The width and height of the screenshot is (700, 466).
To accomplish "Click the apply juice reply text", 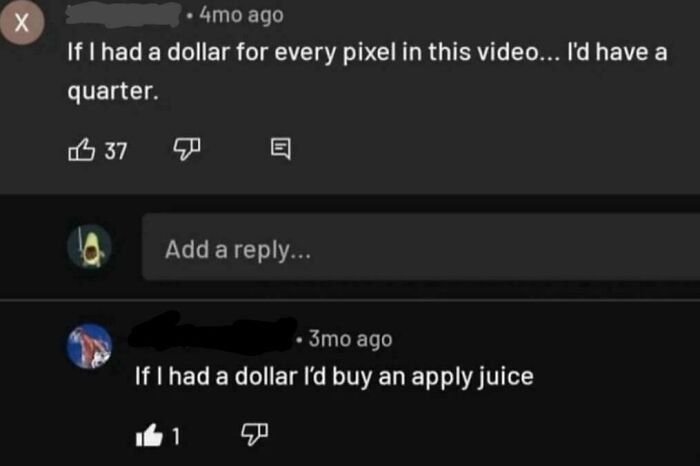I will point(334,377).
